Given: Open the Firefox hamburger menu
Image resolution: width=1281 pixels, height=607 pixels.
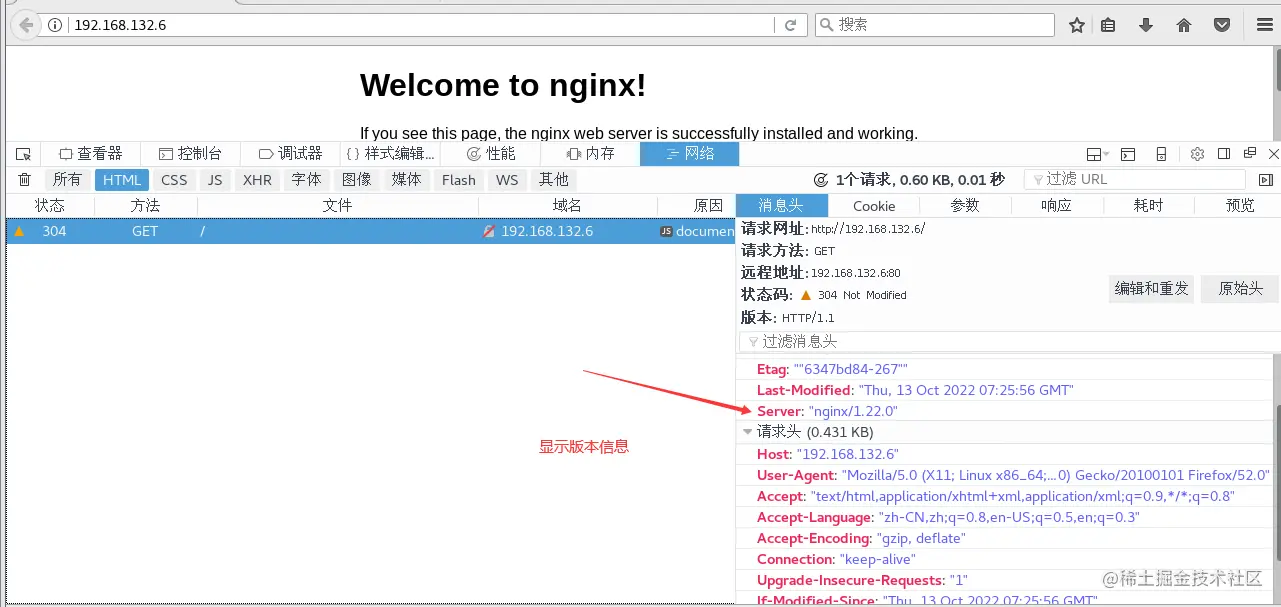Looking at the screenshot, I should point(1264,25).
